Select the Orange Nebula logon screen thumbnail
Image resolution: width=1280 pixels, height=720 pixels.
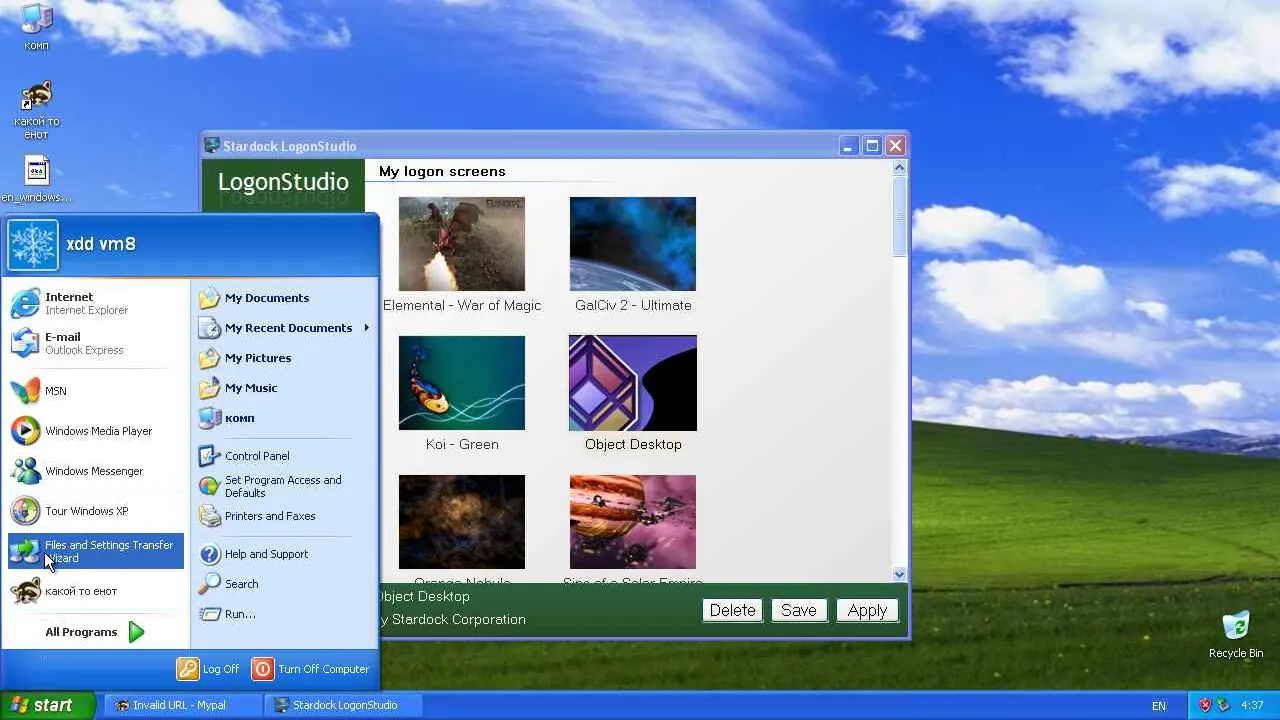coord(462,522)
